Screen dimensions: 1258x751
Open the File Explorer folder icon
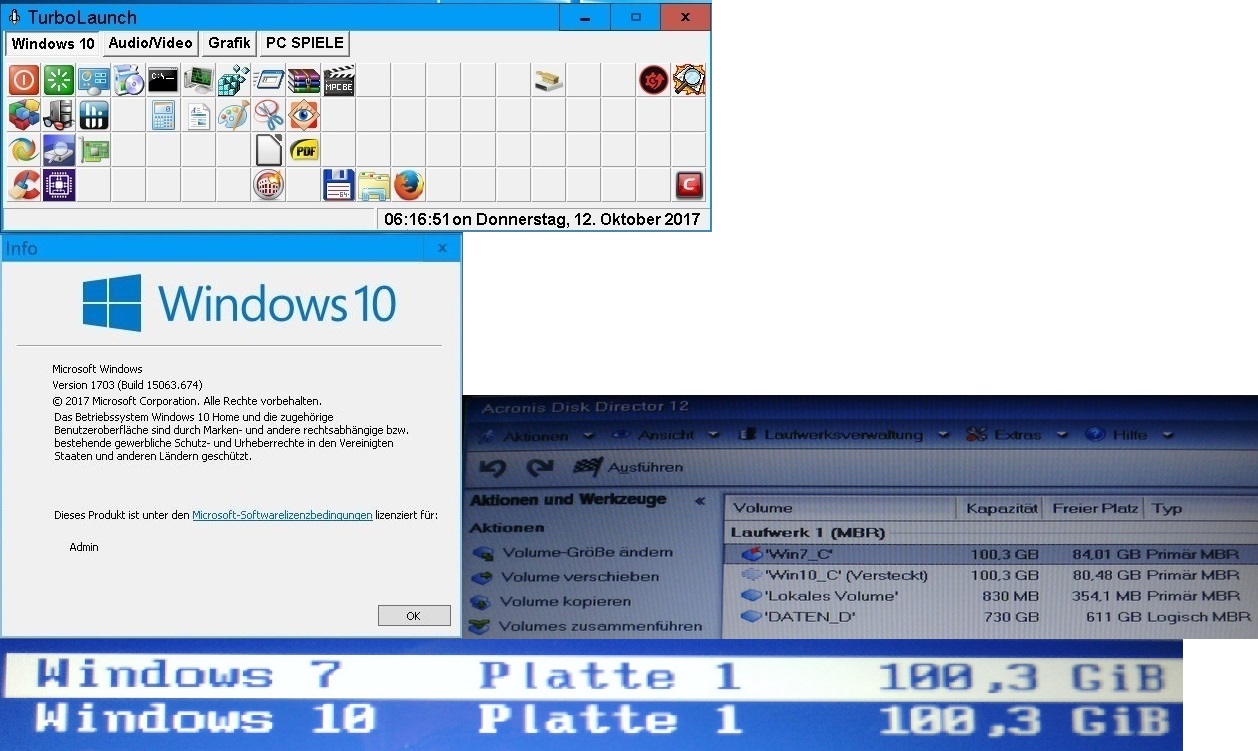point(373,185)
